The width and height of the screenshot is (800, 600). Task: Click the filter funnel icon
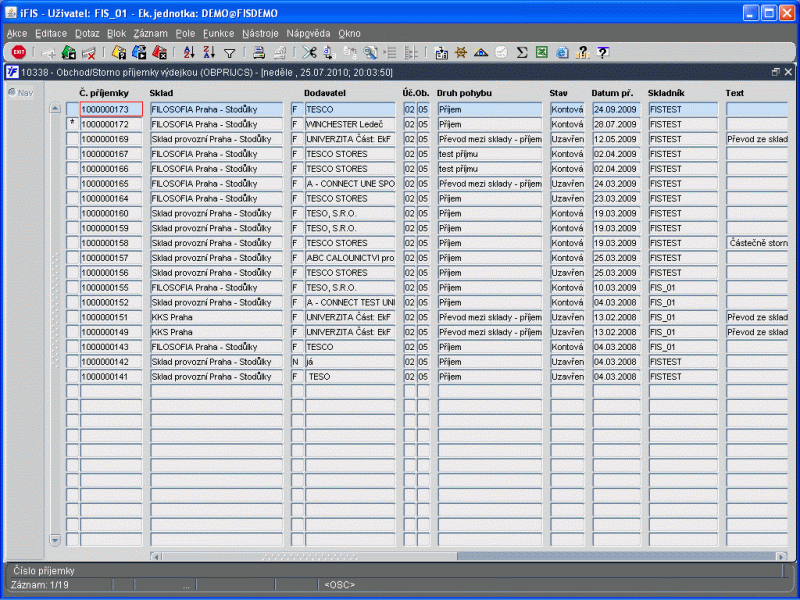click(230, 53)
